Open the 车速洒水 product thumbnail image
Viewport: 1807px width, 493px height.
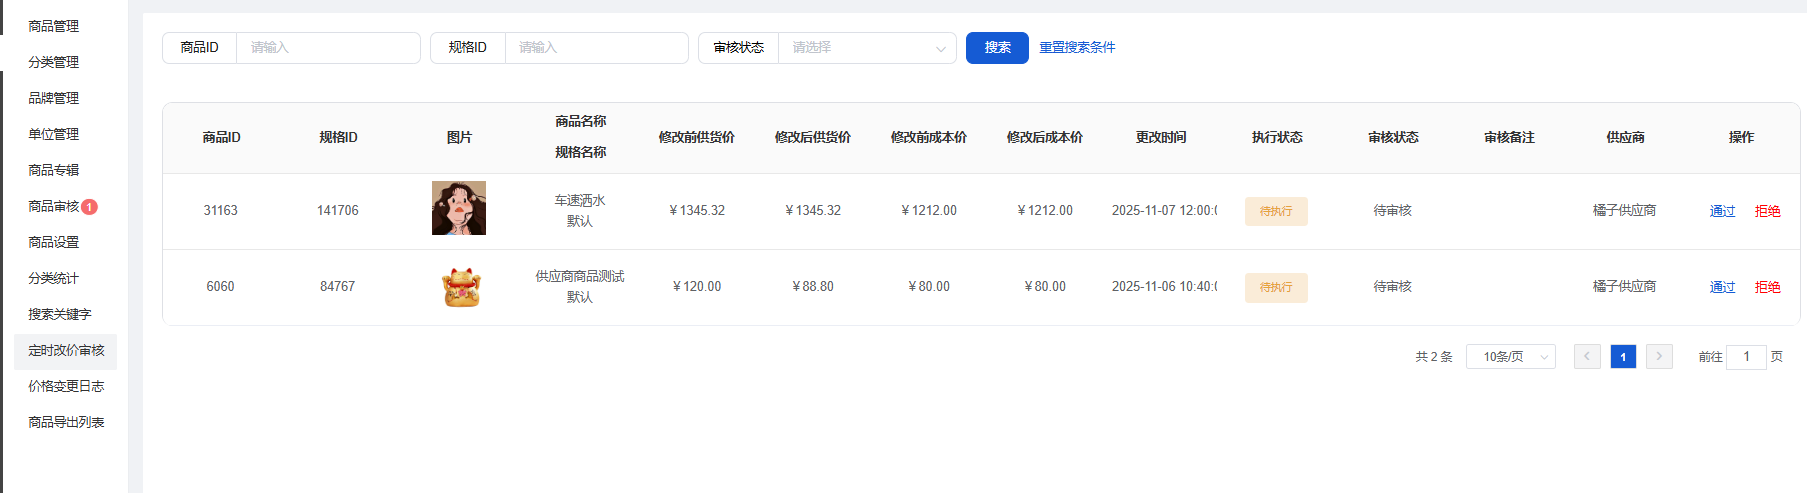pos(459,208)
